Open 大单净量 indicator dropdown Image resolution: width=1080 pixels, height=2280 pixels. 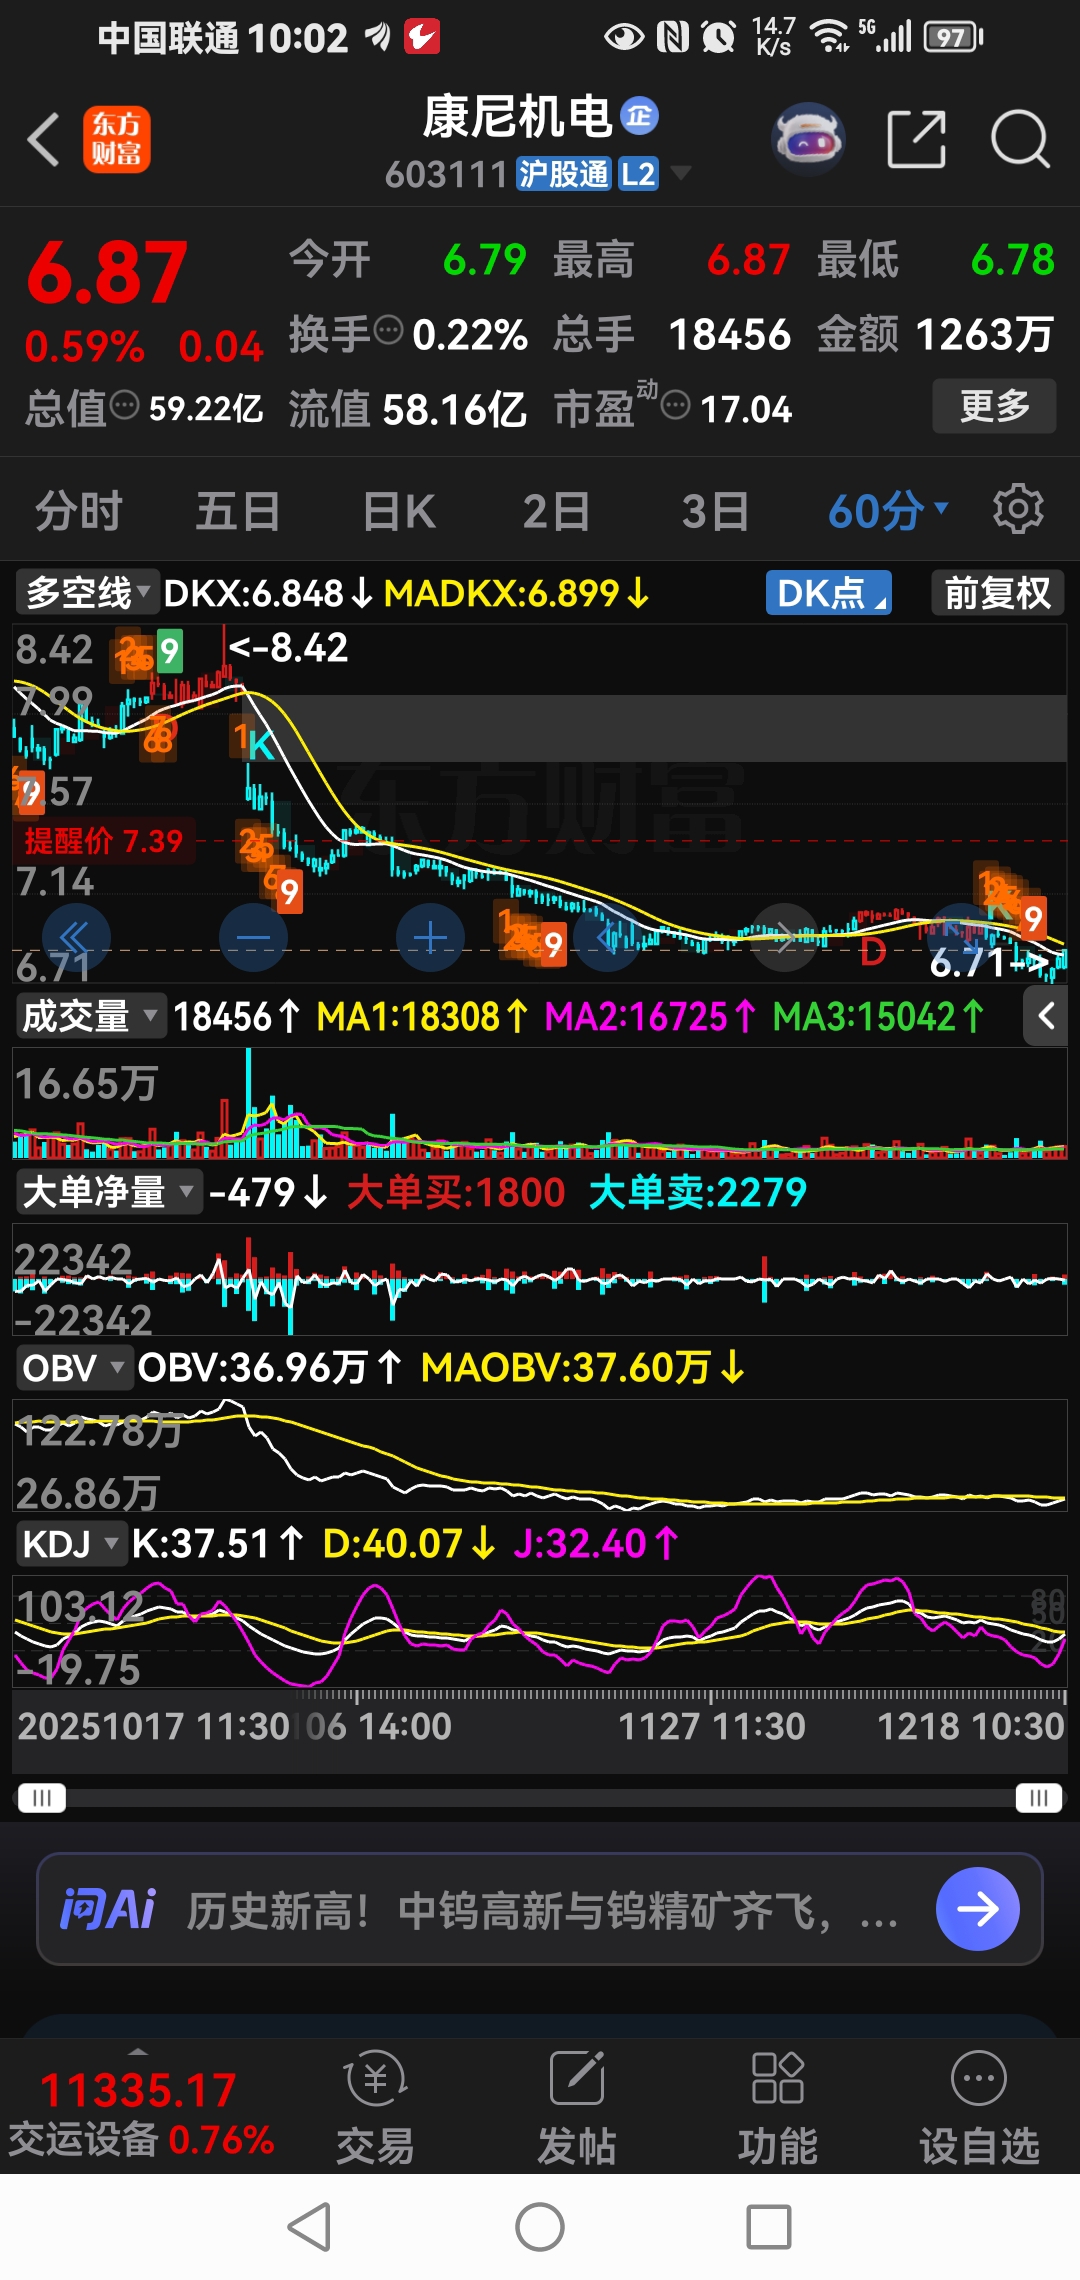(108, 1192)
